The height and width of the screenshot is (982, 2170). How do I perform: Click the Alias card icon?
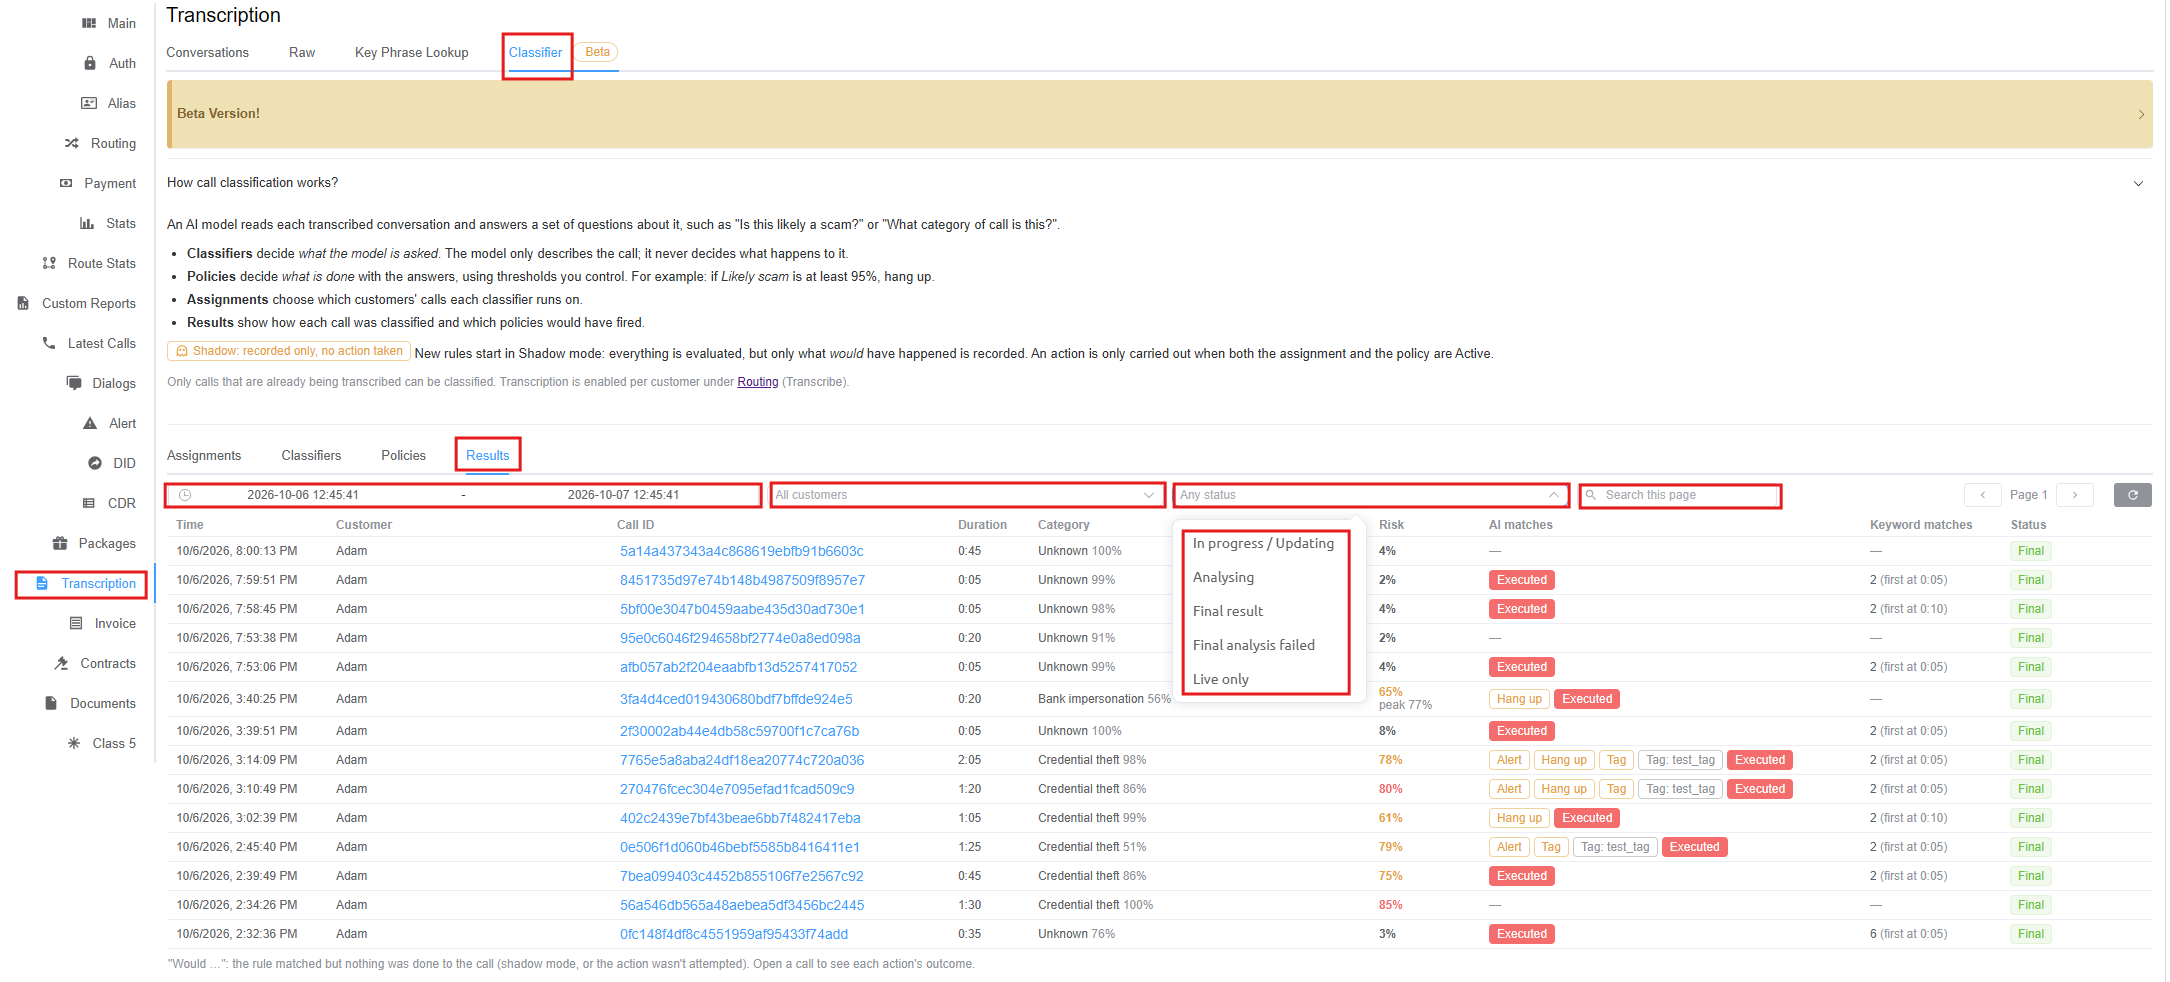pyautogui.click(x=89, y=103)
